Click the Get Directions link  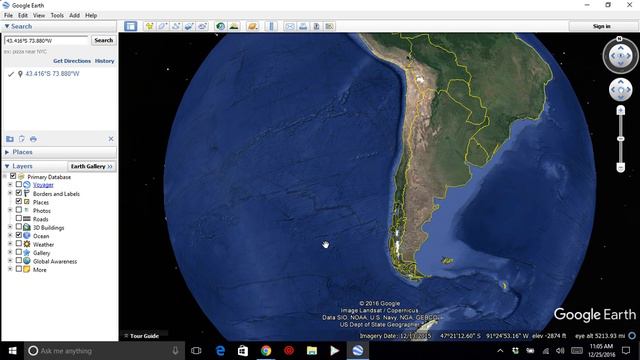(x=72, y=61)
